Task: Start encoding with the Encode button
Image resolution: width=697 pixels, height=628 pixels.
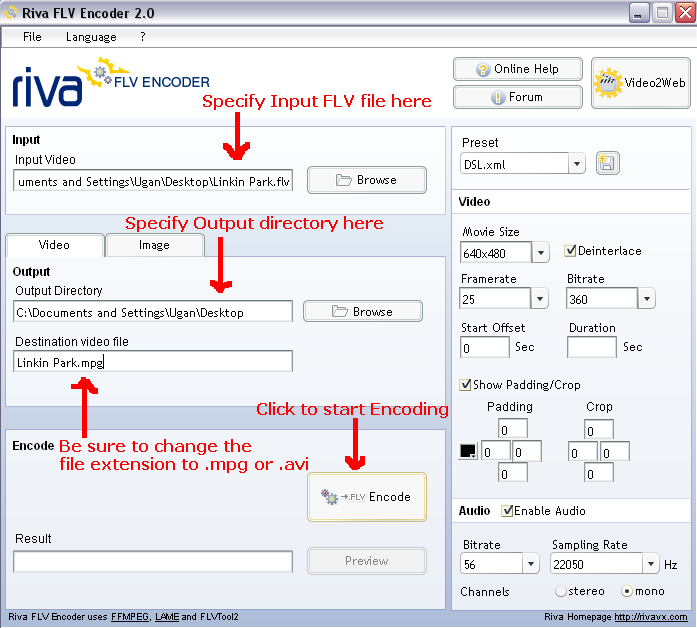Action: 367,496
